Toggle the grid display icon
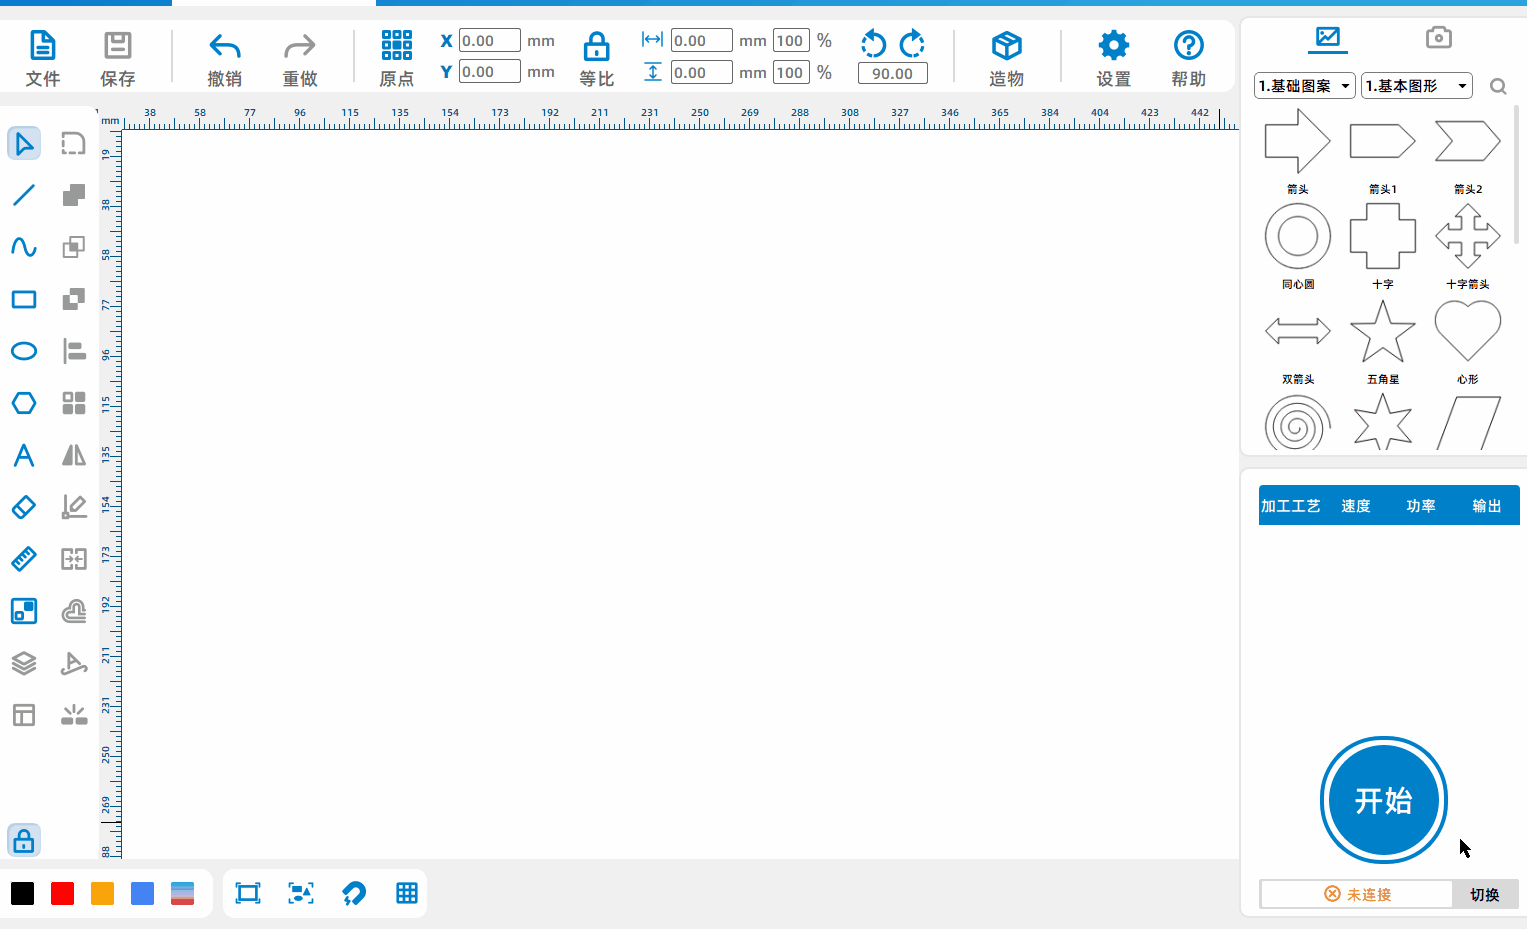Screen dimensions: 1527x929 (x=407, y=893)
